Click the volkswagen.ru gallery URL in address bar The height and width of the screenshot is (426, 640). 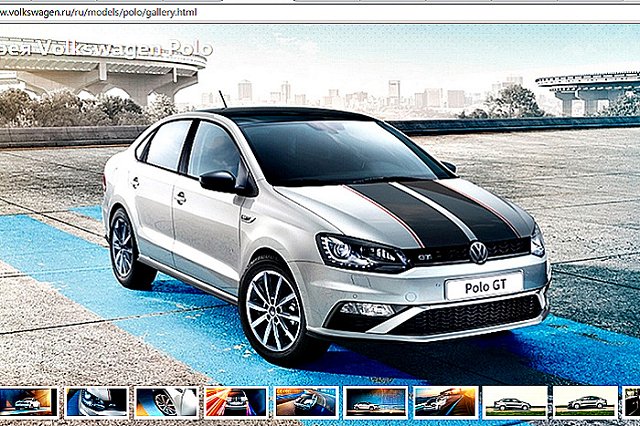coord(98,11)
